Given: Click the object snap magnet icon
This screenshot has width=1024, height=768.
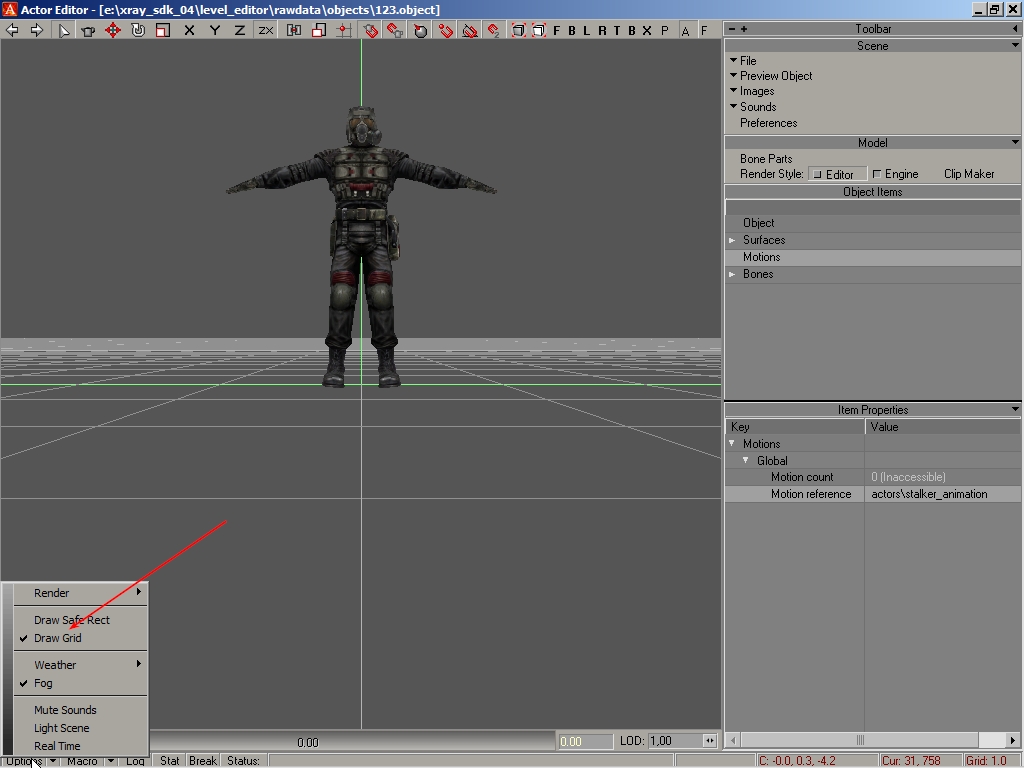Looking at the screenshot, I should [370, 30].
